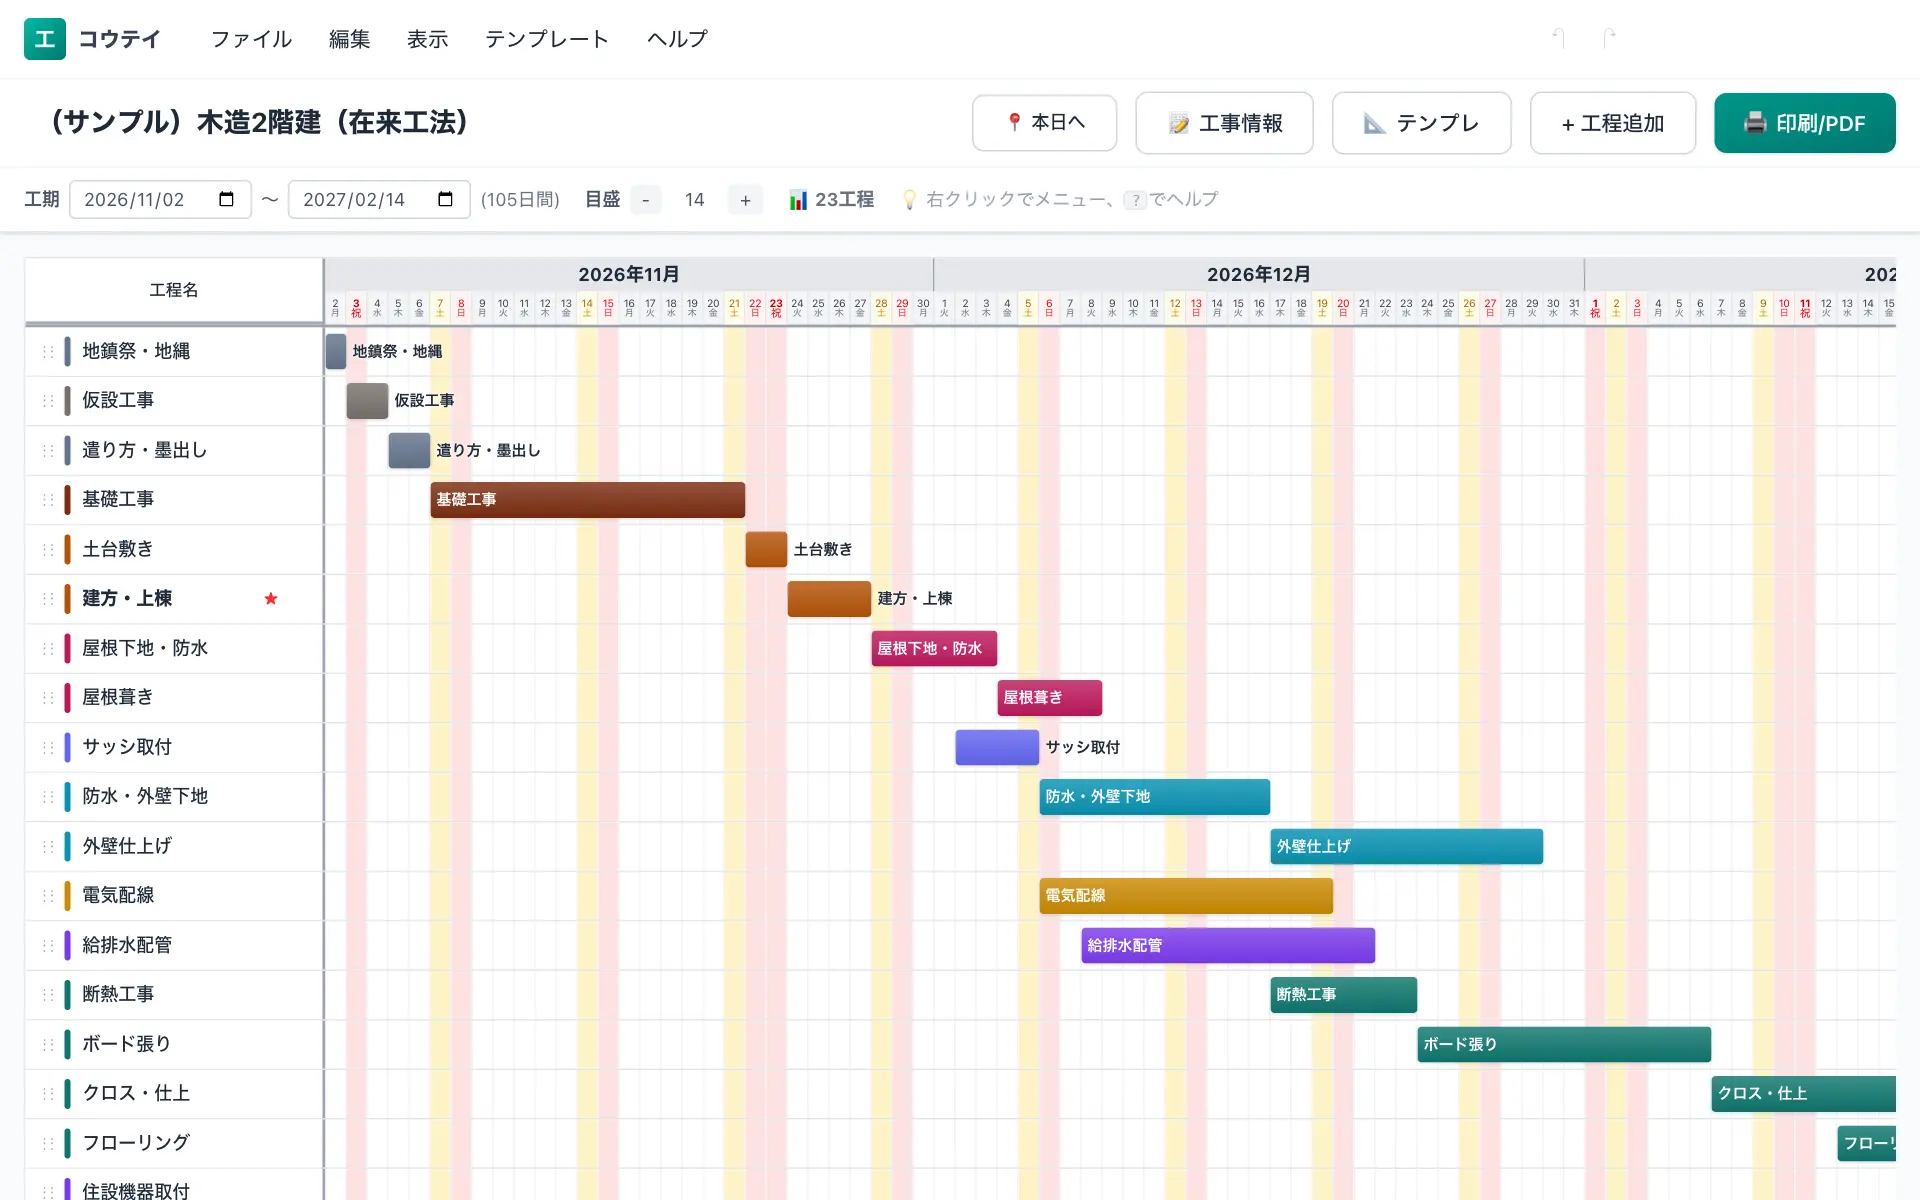Open the ファイル menu
The height and width of the screenshot is (1200, 1920).
pos(251,39)
